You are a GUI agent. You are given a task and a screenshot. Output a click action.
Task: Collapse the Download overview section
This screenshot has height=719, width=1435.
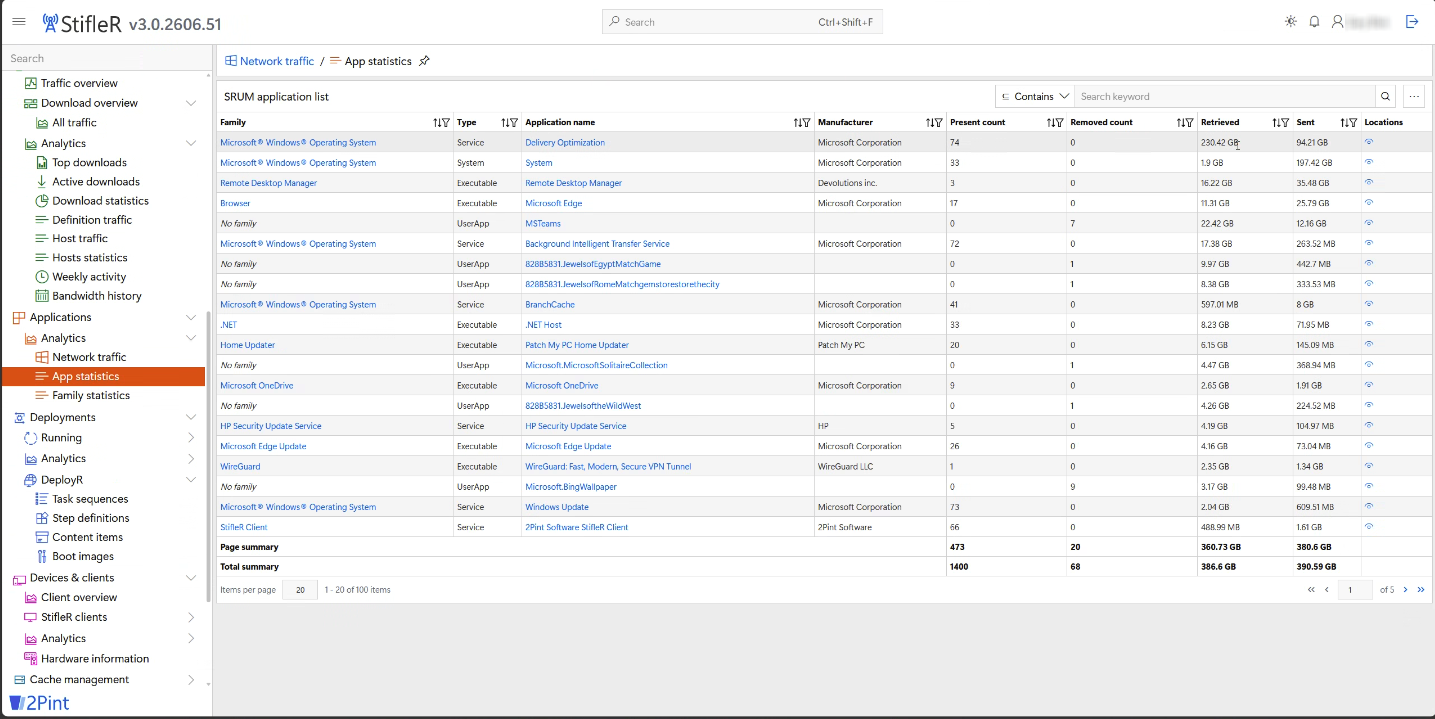coord(191,103)
